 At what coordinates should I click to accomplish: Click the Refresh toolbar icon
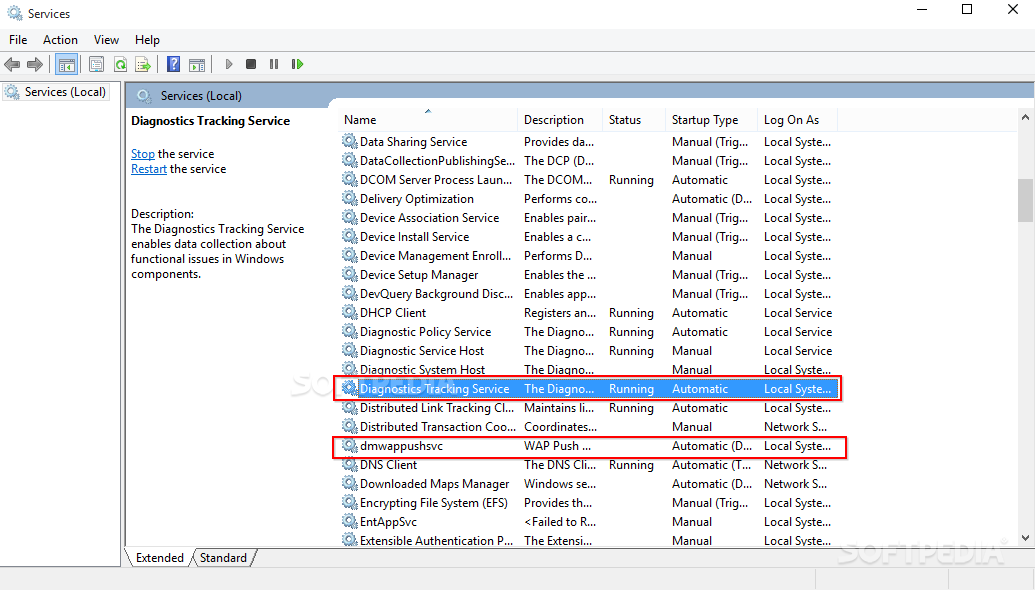click(x=120, y=64)
